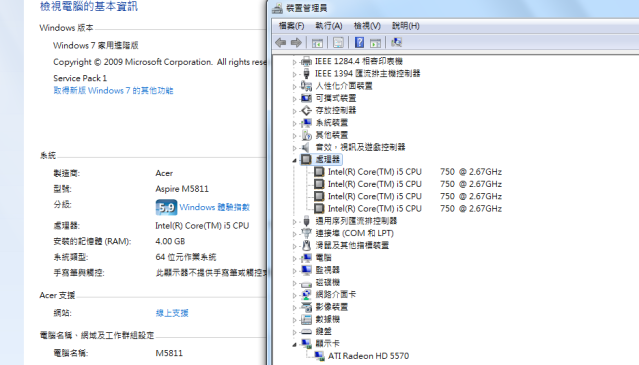Select the 電腦 tree item label

coord(324,257)
